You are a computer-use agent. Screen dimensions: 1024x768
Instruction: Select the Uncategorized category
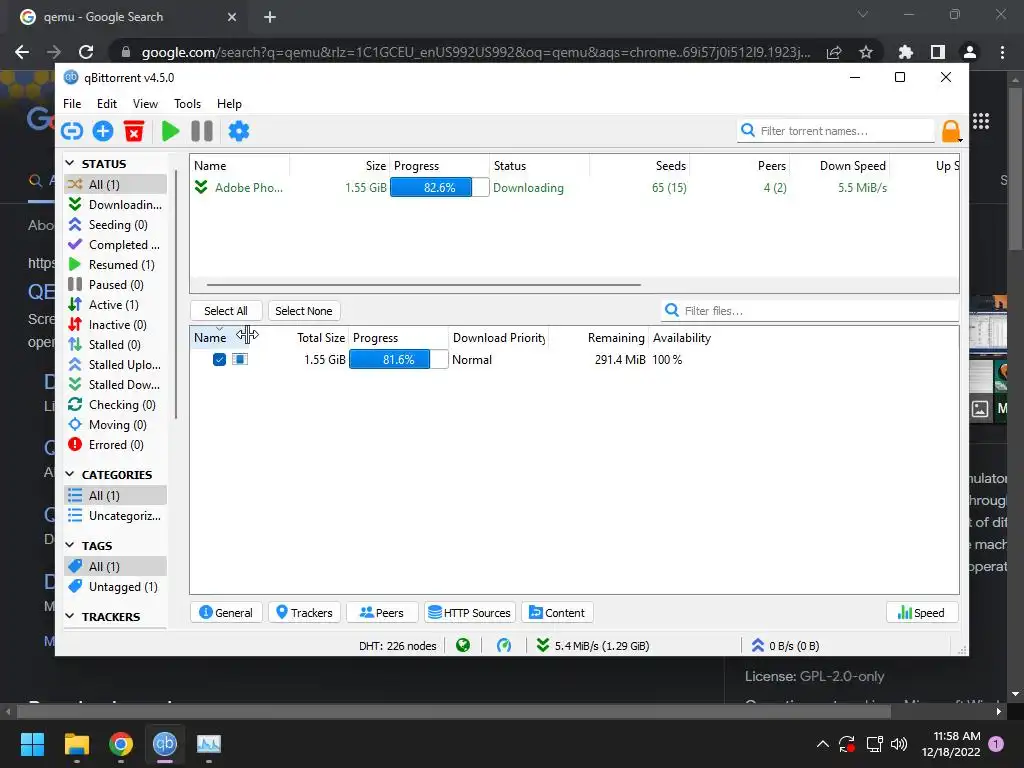point(116,516)
